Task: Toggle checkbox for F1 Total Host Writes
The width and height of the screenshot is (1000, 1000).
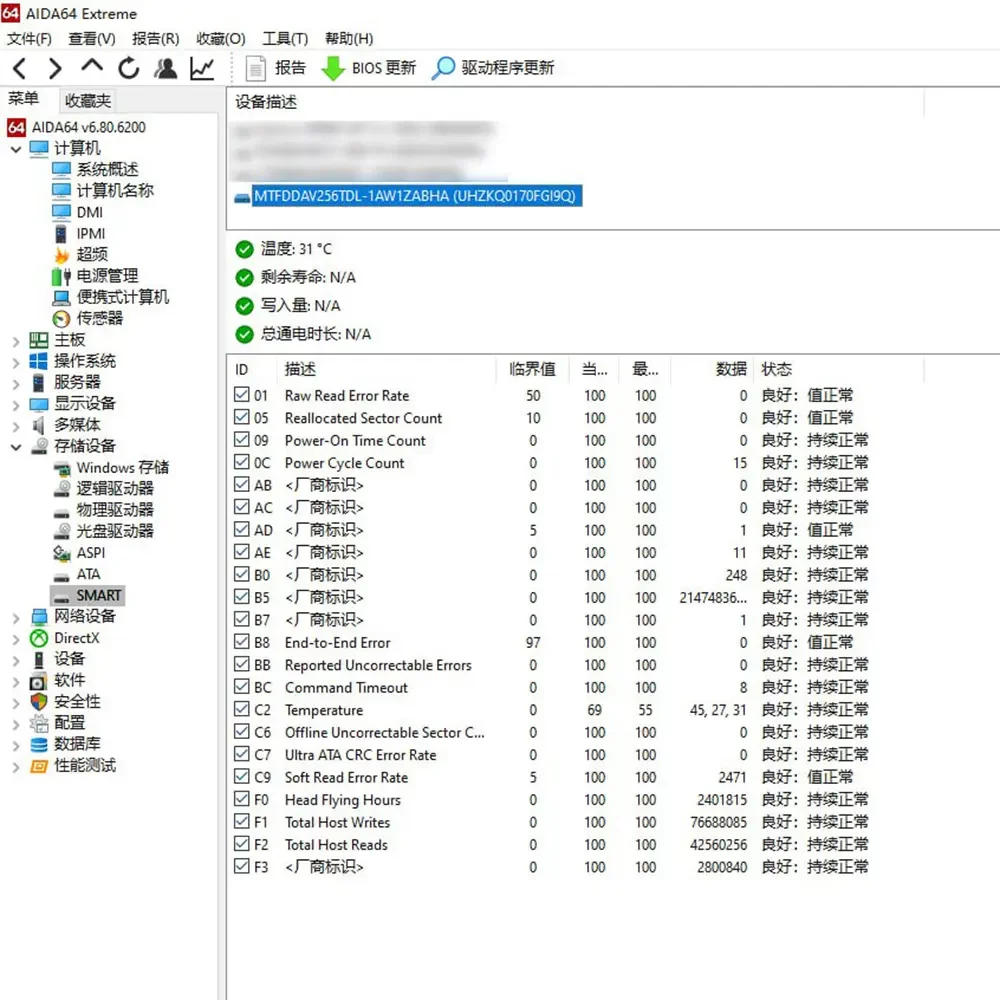Action: tap(242, 821)
